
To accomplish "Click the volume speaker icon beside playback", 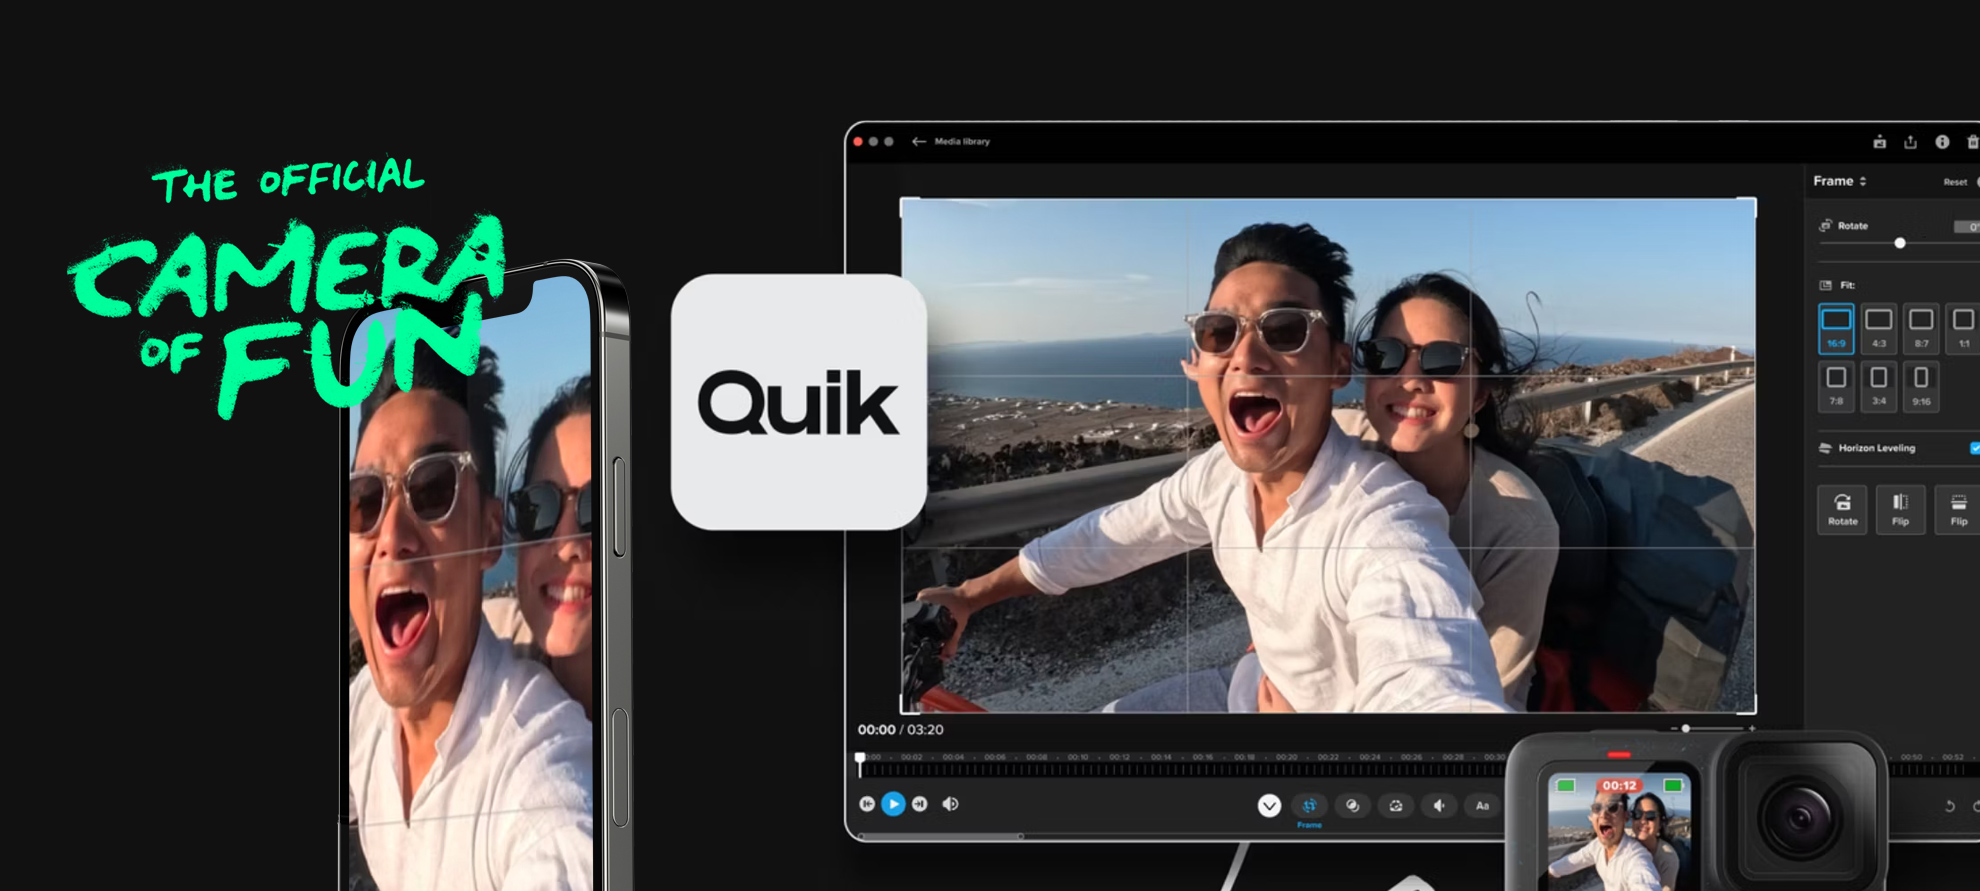I will [950, 804].
